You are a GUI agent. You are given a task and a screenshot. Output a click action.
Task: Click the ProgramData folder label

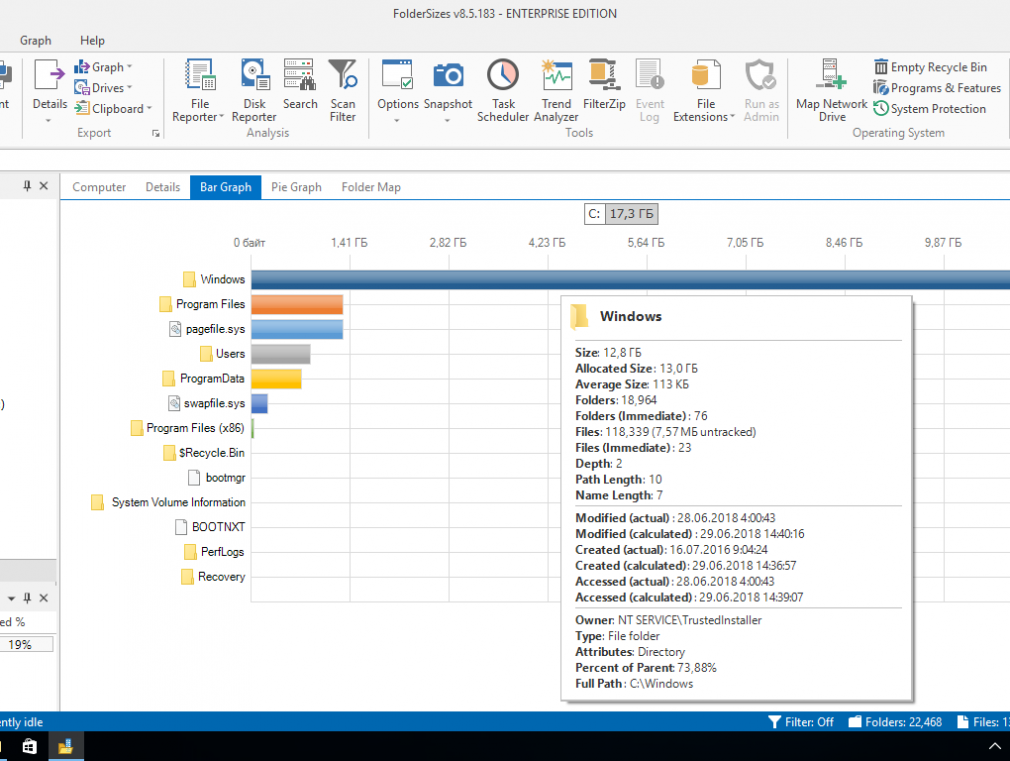tap(212, 378)
